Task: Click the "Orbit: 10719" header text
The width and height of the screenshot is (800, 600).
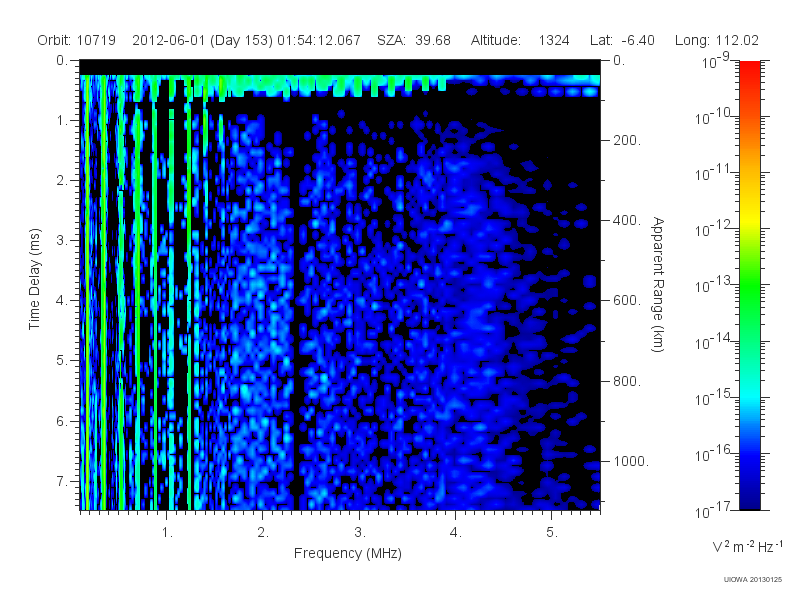Action: tap(77, 40)
